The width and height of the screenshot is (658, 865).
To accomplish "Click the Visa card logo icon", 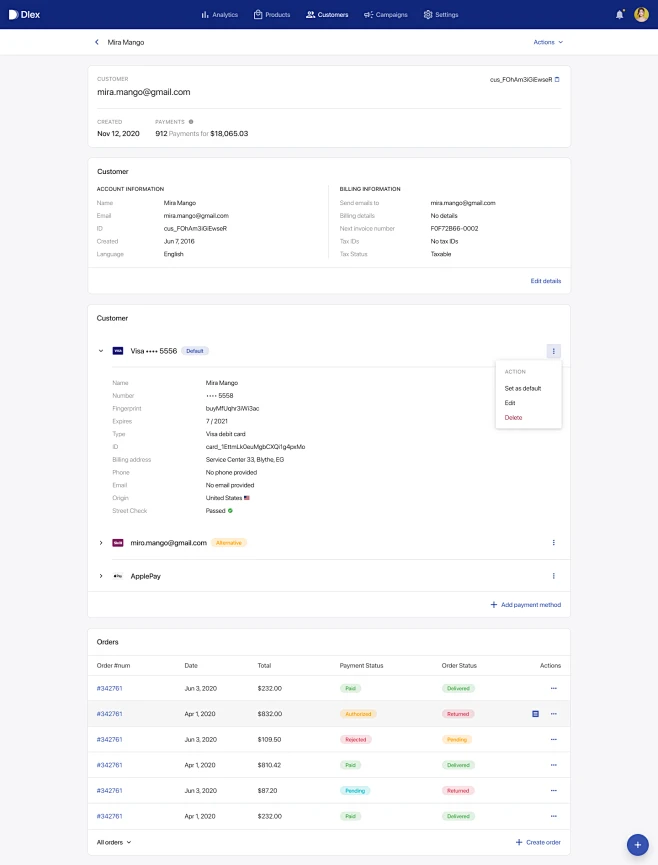I will (x=117, y=351).
